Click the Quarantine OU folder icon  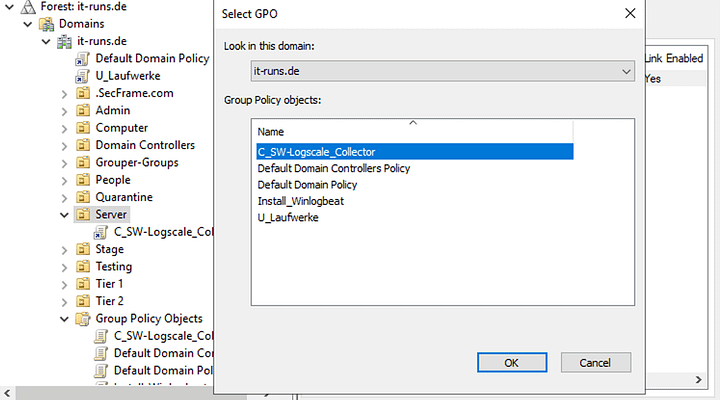(82, 197)
